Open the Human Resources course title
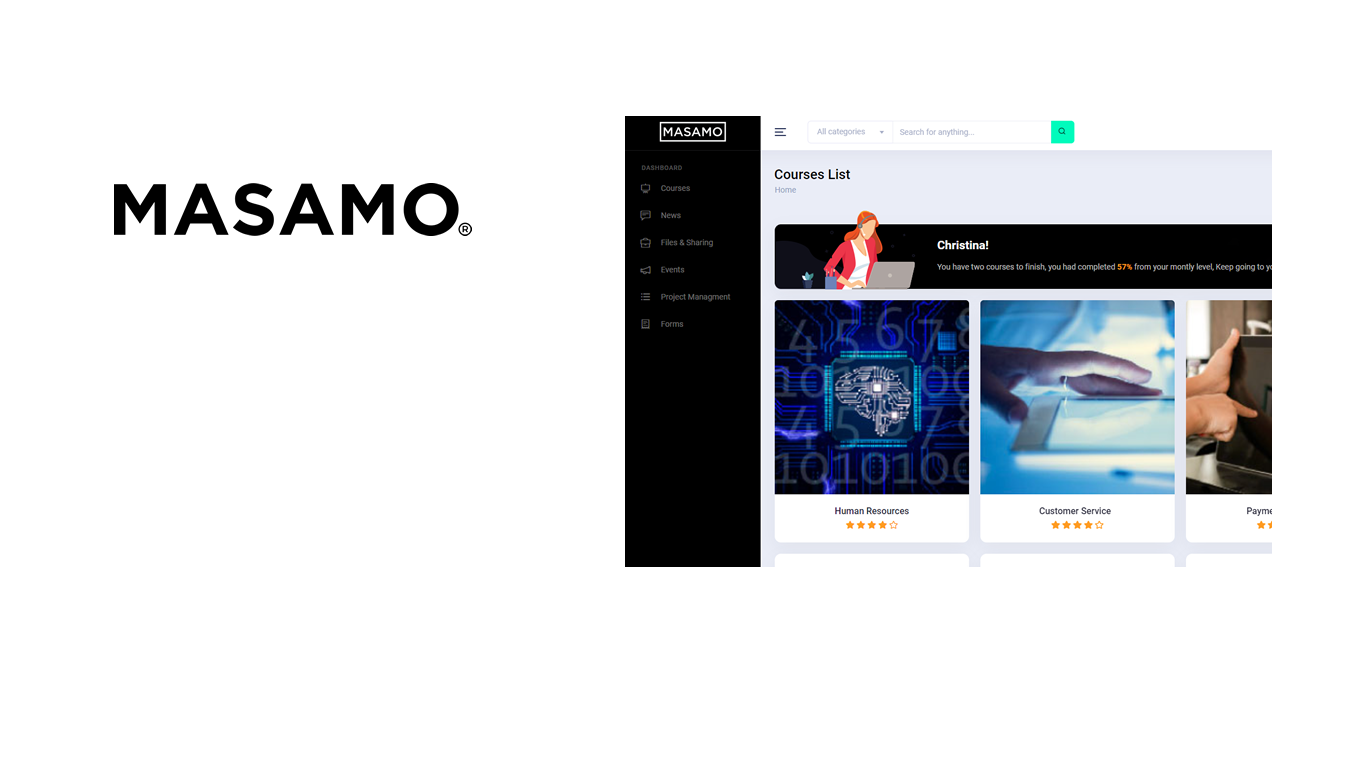The width and height of the screenshot is (1347, 757). coord(871,511)
